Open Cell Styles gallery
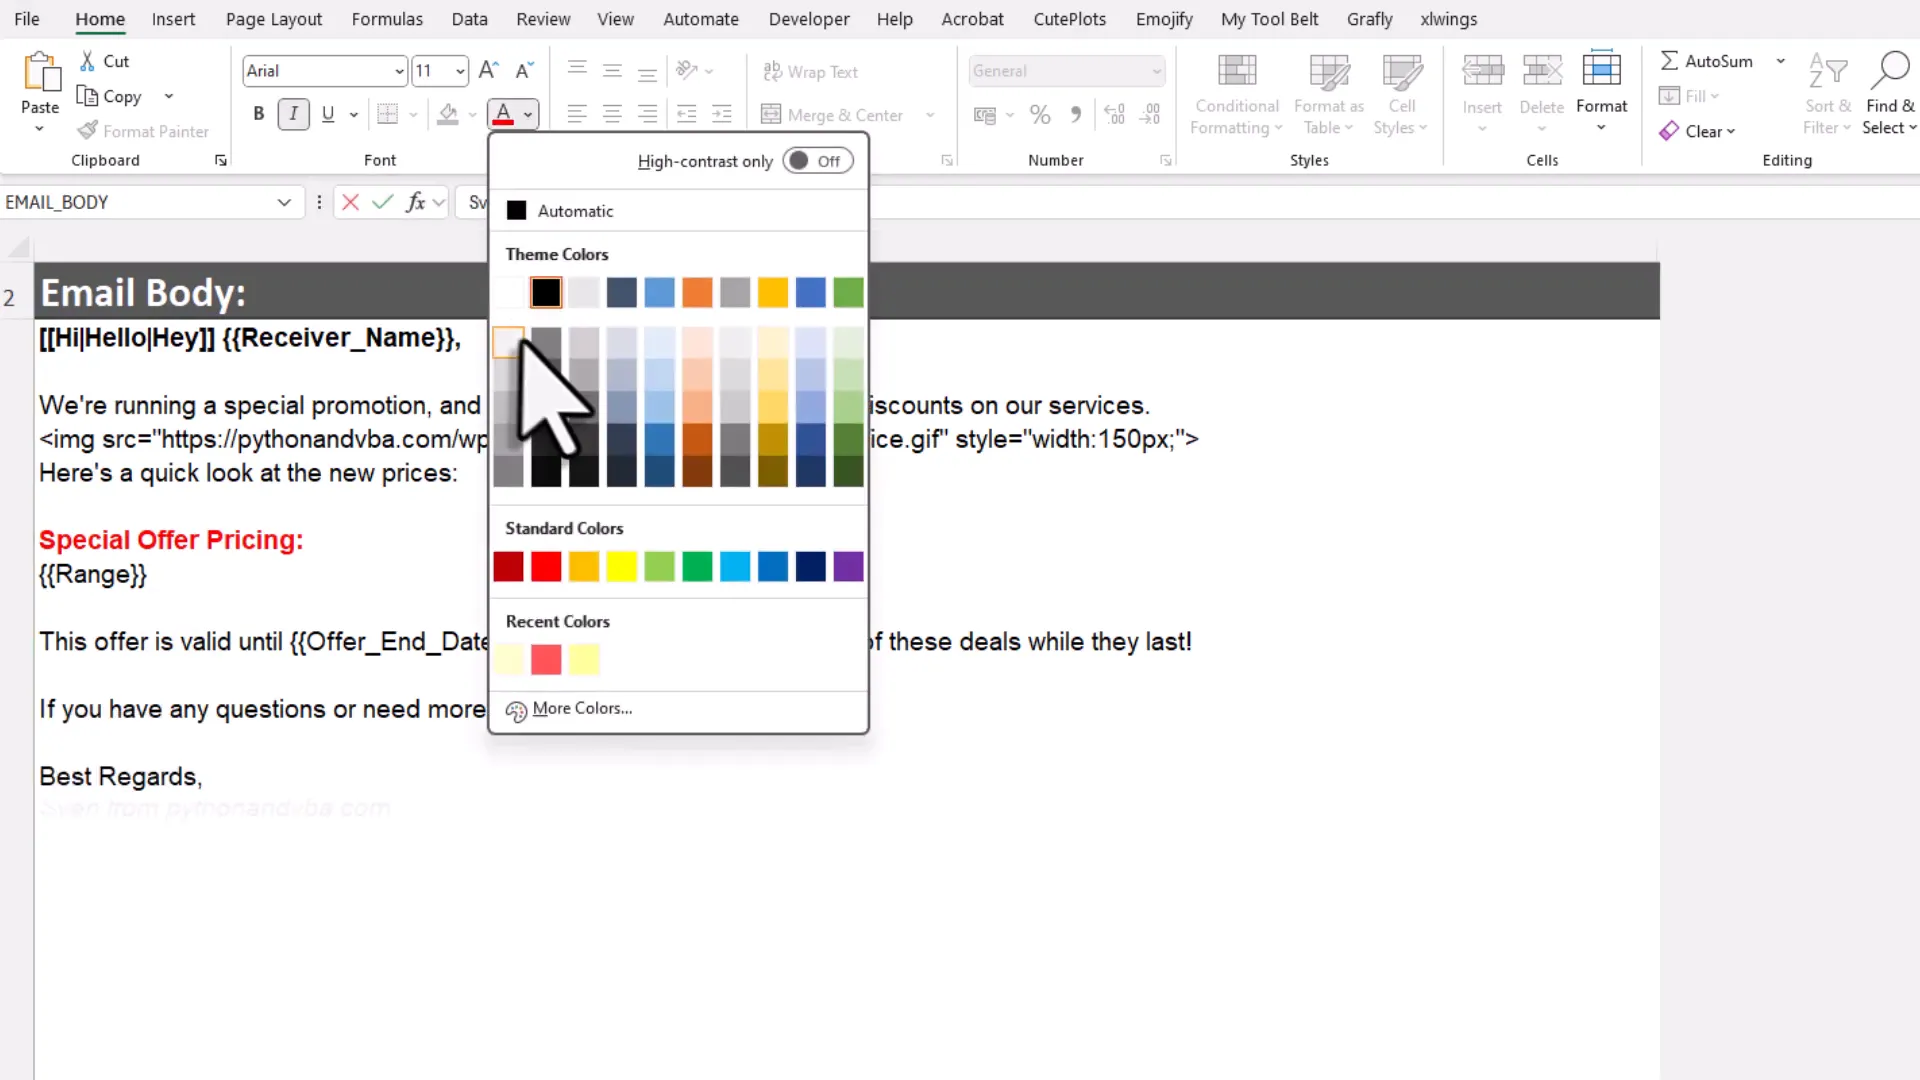Screen dimensions: 1920x1080 [1399, 95]
